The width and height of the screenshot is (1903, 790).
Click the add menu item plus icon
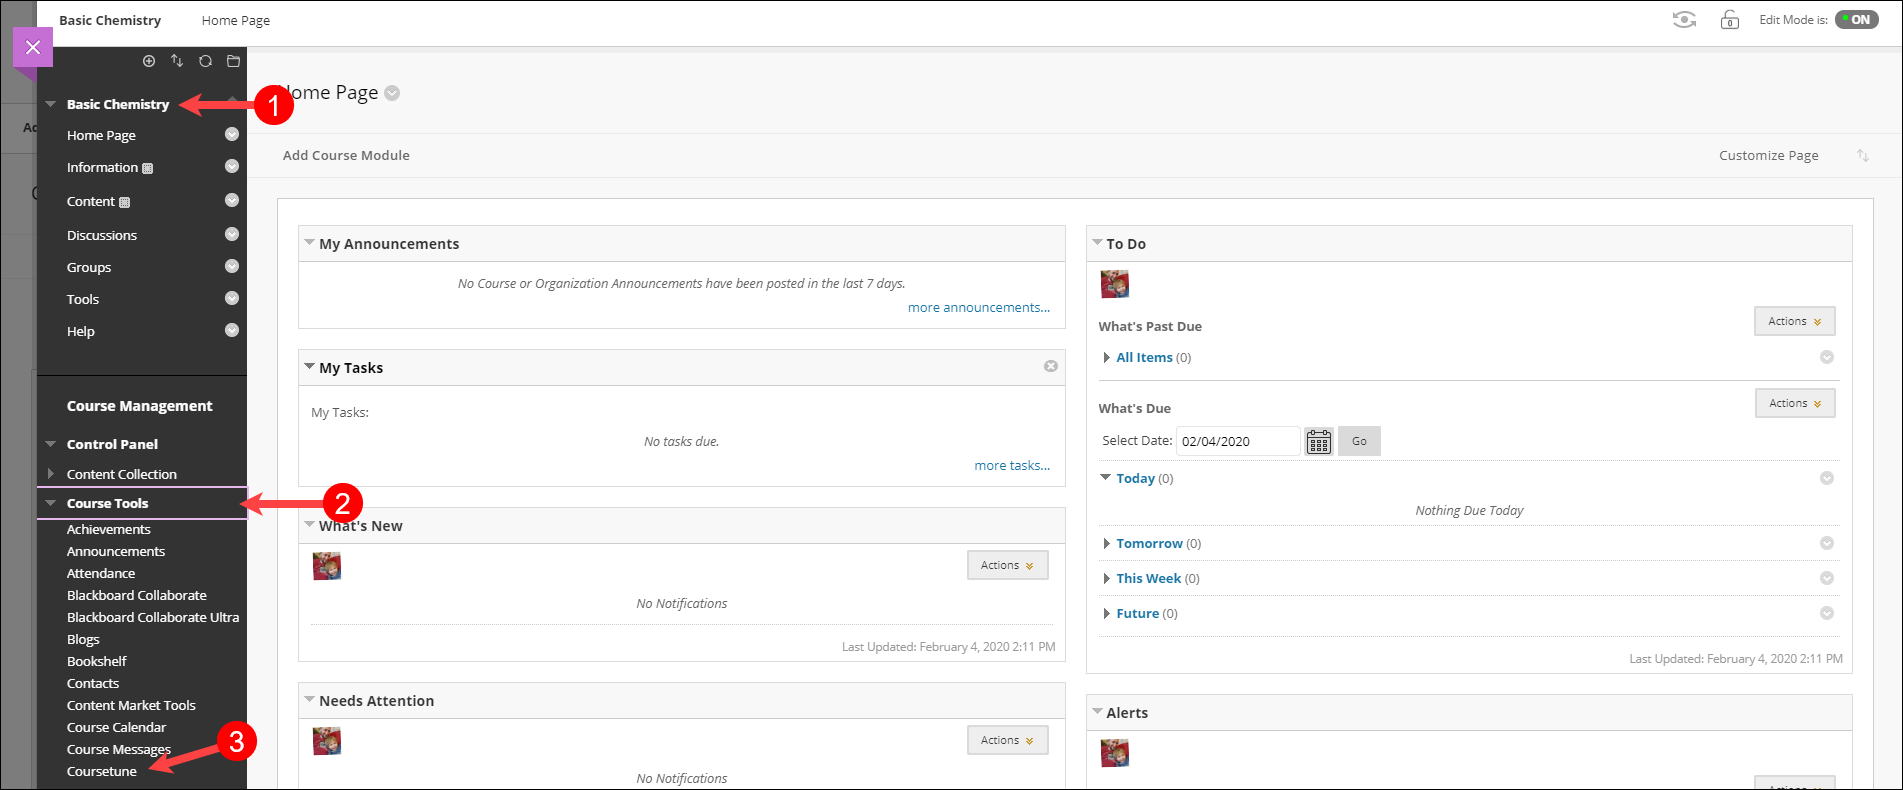[x=149, y=61]
